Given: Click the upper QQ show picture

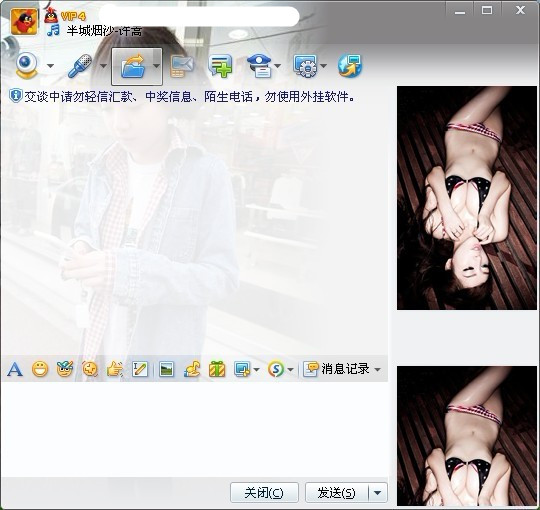Looking at the screenshot, I should [x=467, y=198].
